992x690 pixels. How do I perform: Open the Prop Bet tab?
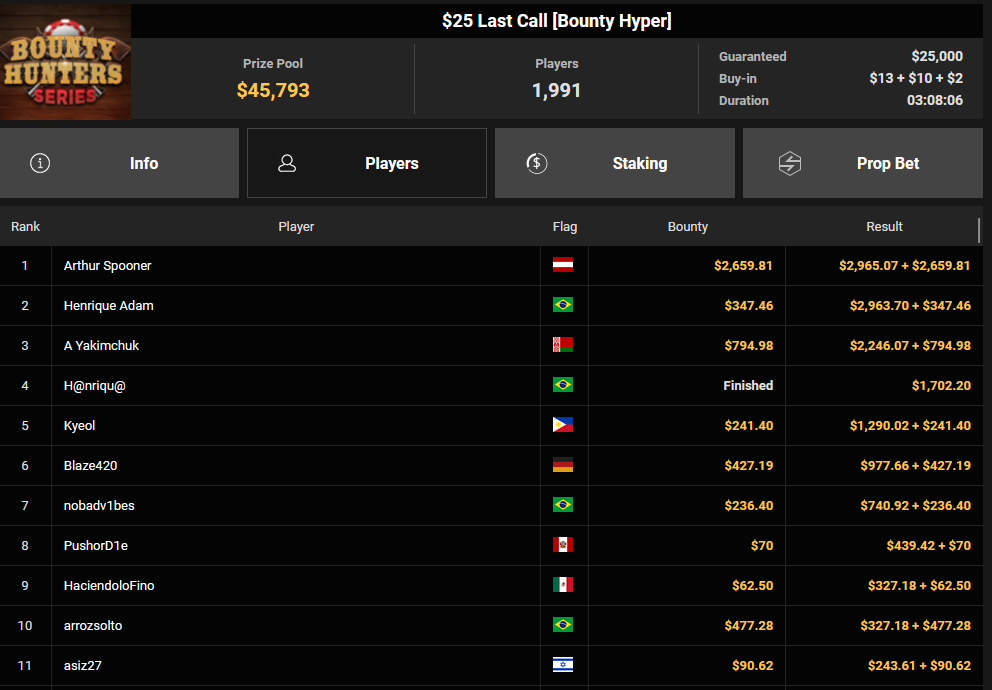(x=862, y=163)
